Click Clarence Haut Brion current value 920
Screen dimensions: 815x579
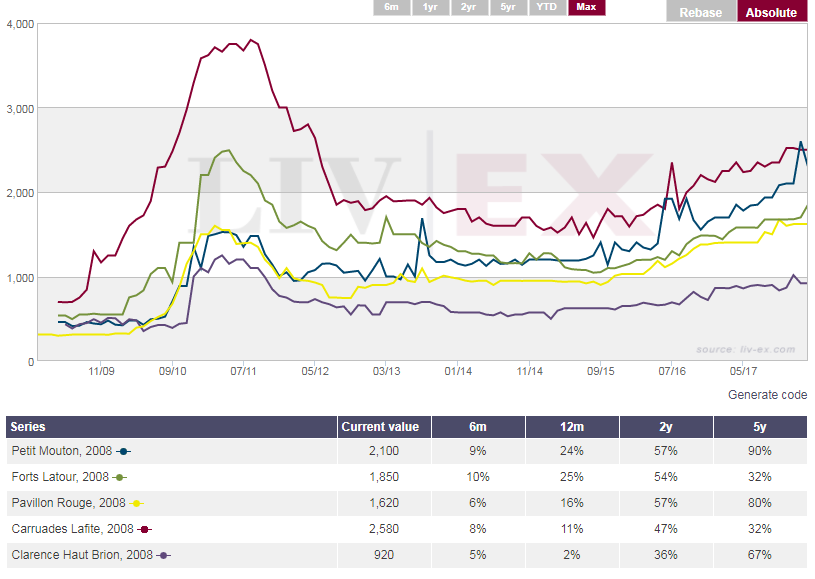[384, 555]
